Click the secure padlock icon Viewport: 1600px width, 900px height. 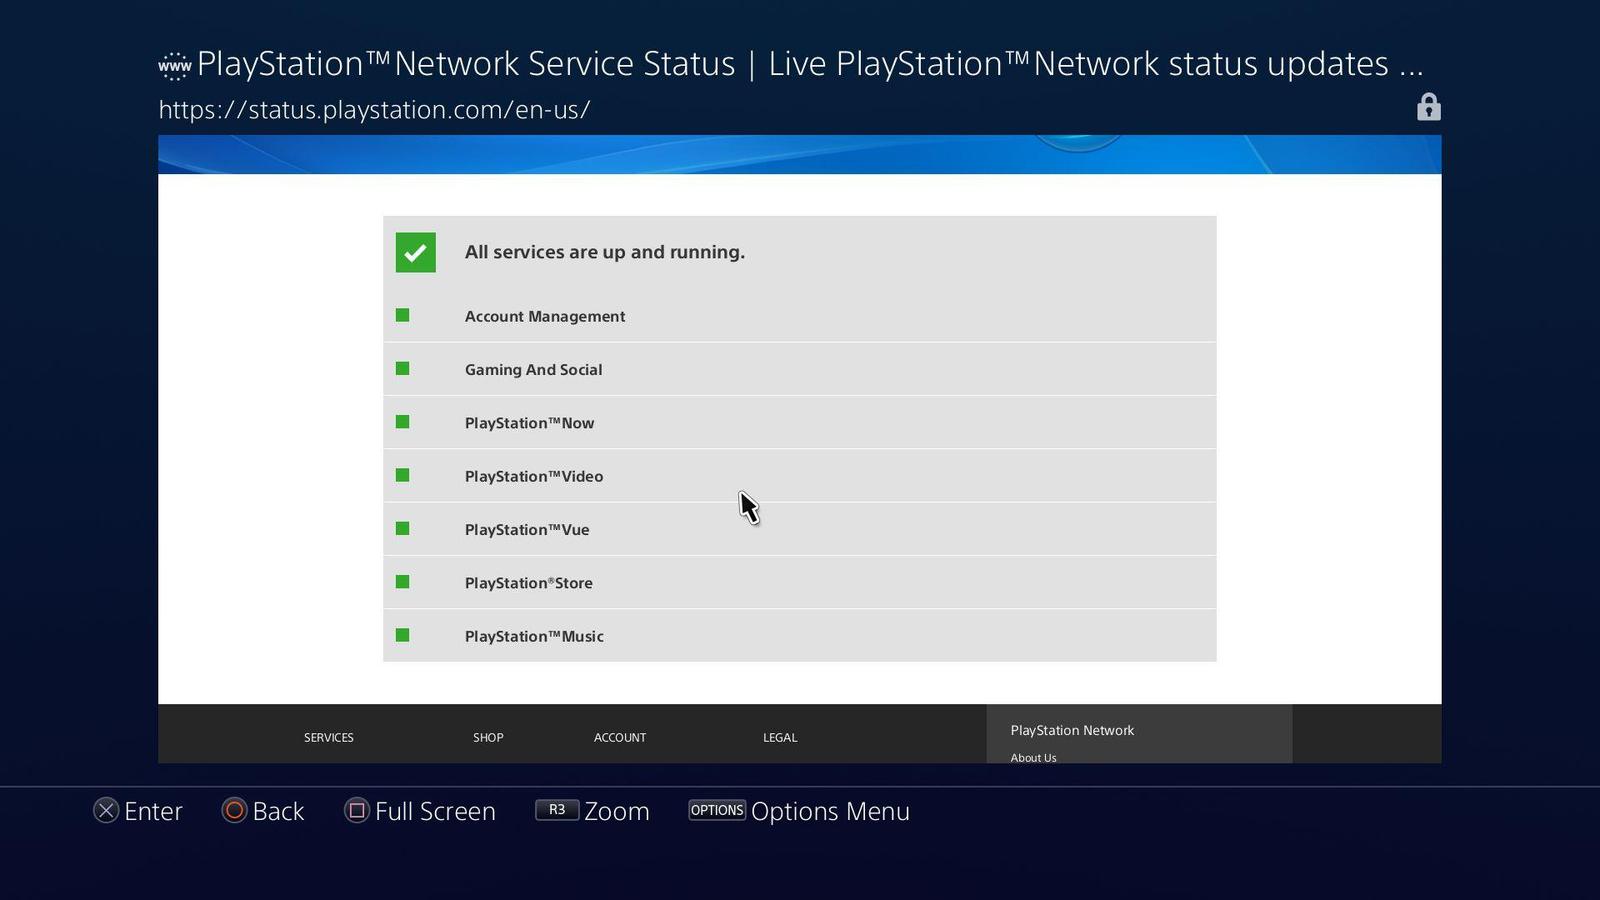1428,107
